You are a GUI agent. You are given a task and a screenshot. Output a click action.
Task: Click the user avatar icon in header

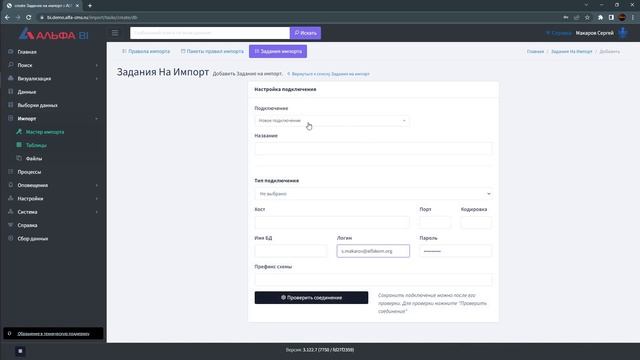[x=623, y=33]
